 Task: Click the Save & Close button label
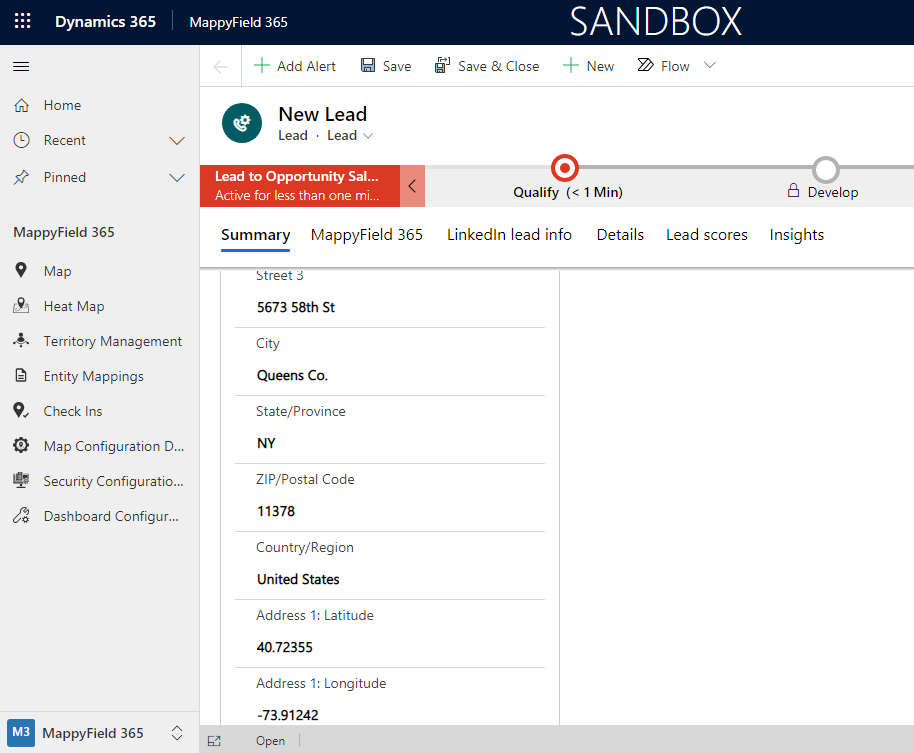click(x=498, y=66)
